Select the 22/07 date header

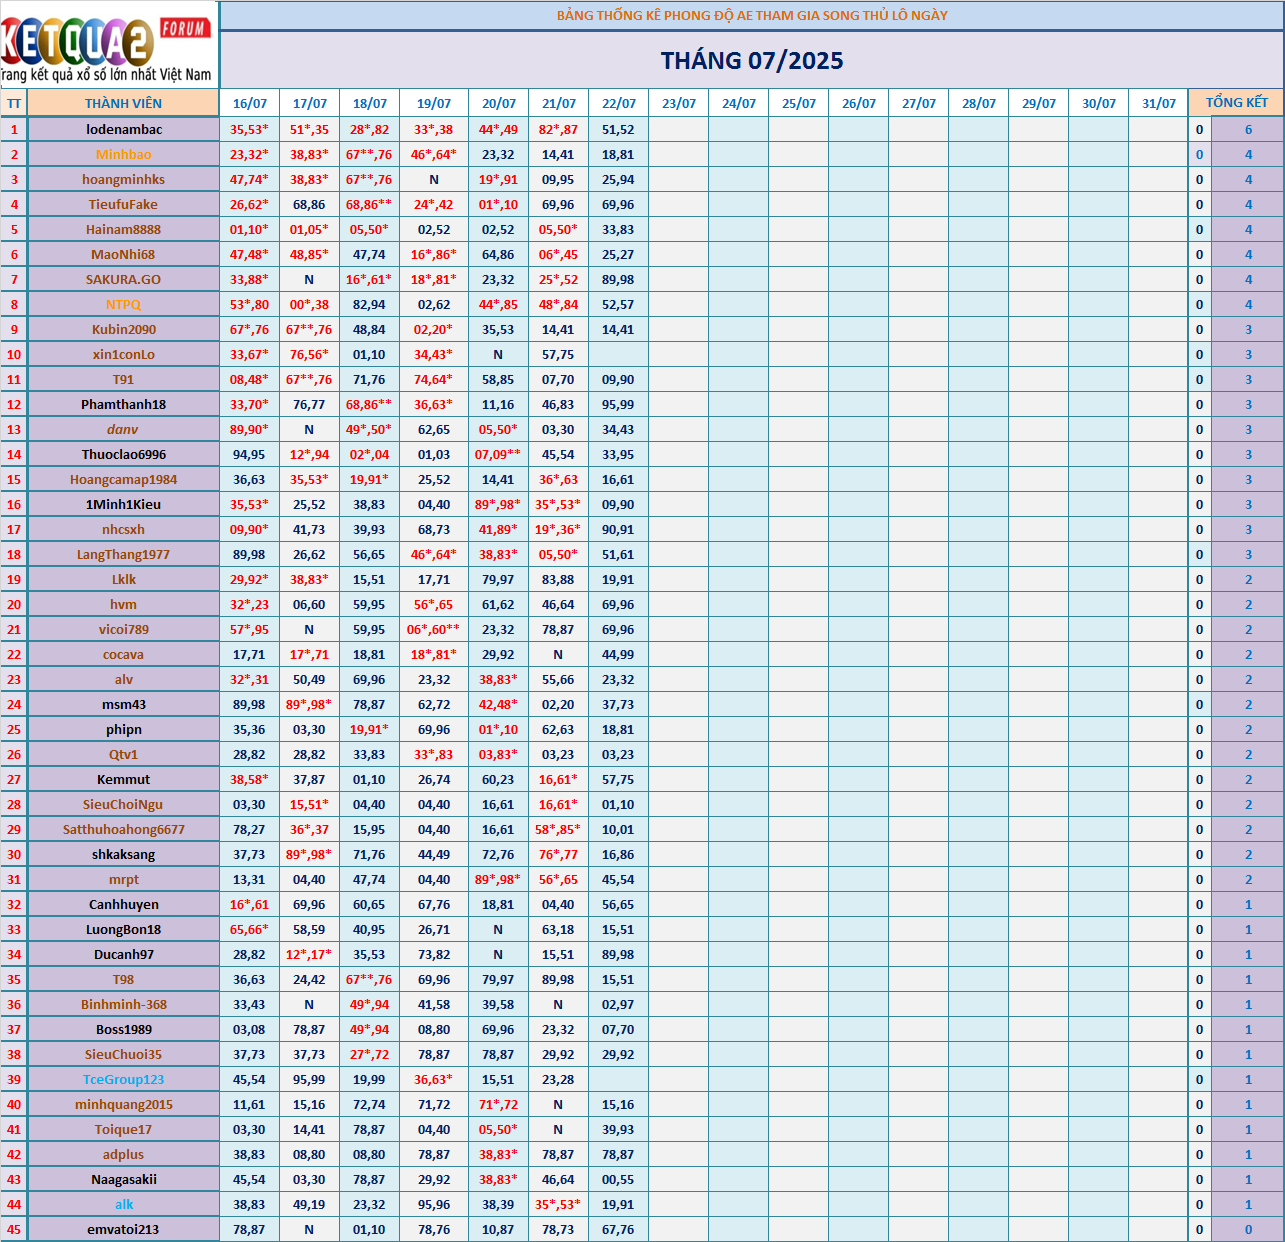[x=618, y=103]
